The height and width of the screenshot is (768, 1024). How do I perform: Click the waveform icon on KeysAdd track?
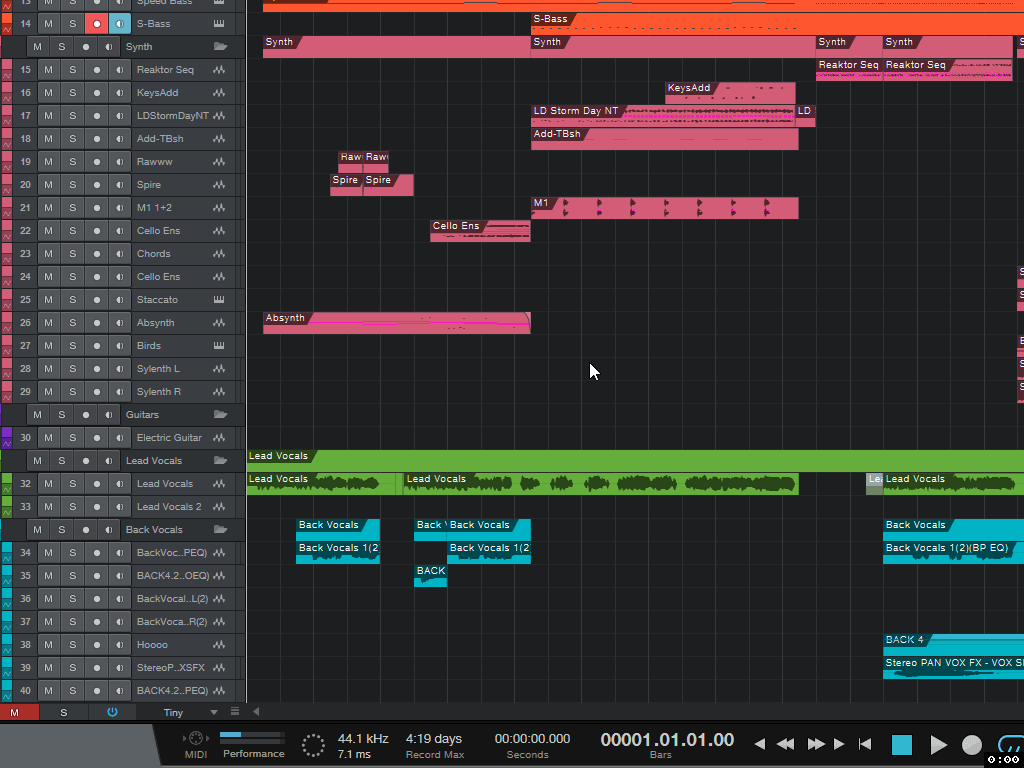[219, 93]
